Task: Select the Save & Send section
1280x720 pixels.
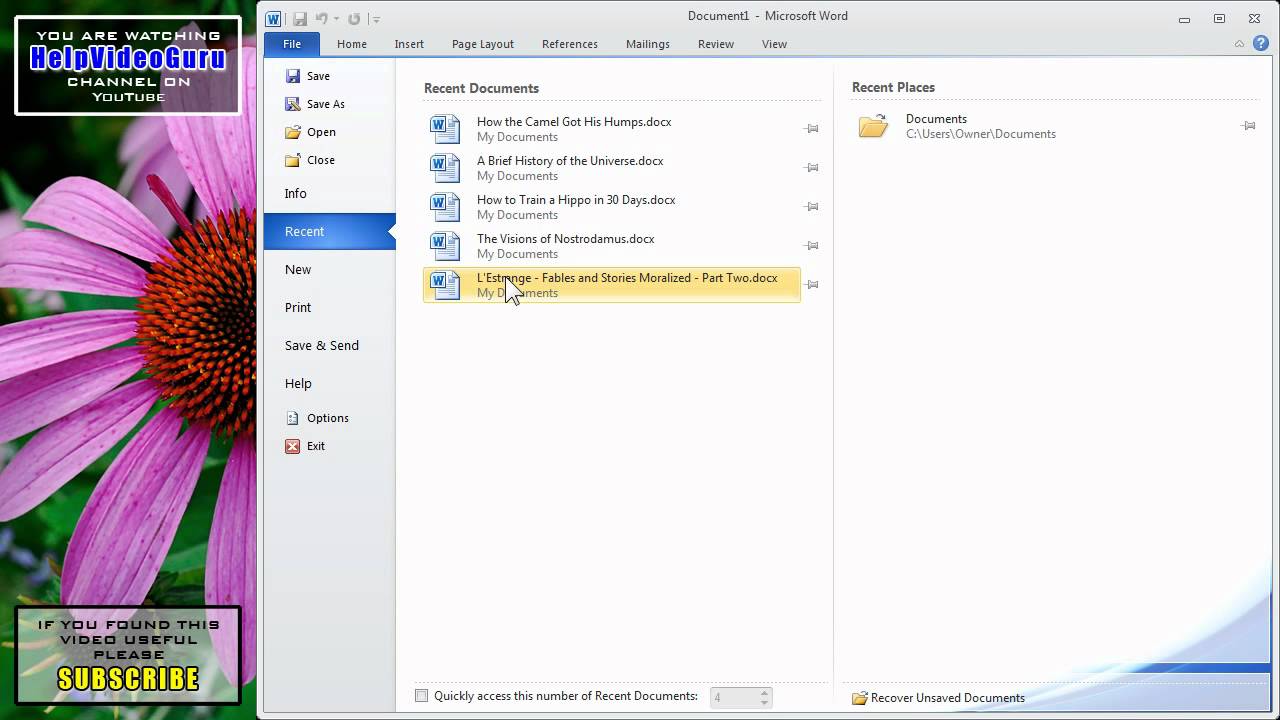Action: click(x=322, y=346)
